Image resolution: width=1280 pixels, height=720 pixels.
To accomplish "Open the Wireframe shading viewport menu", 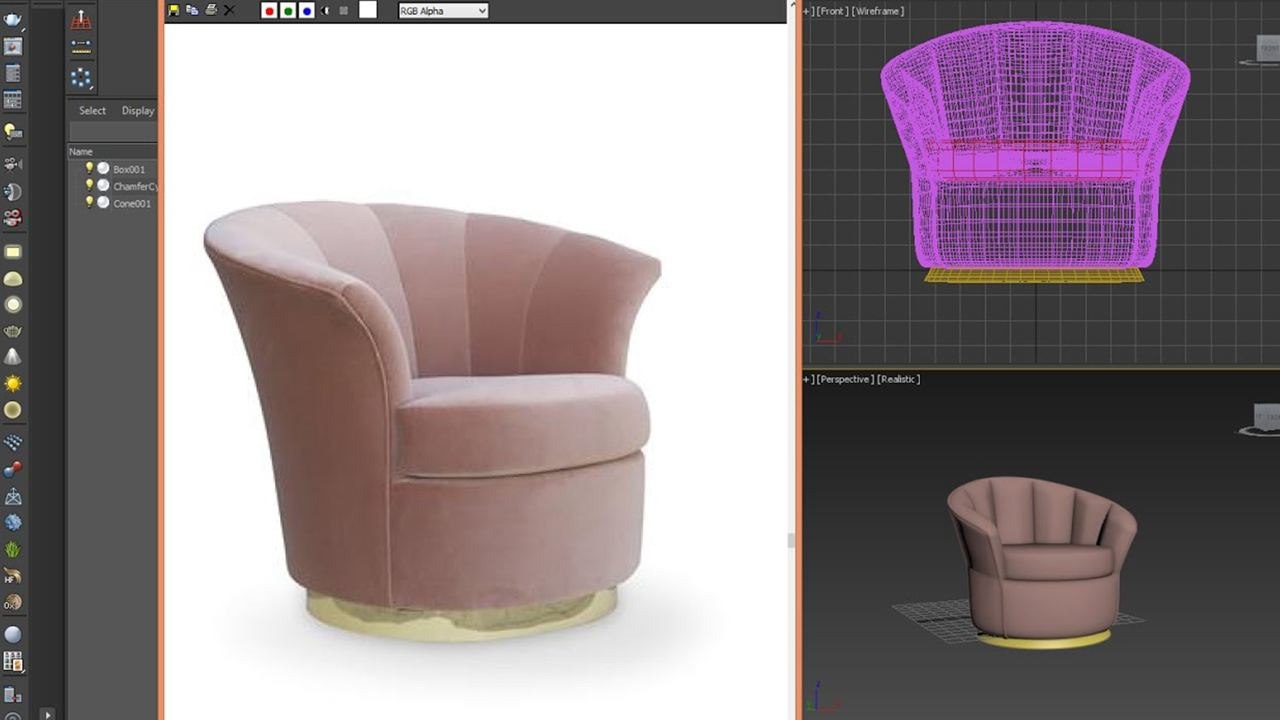I will tap(879, 11).
